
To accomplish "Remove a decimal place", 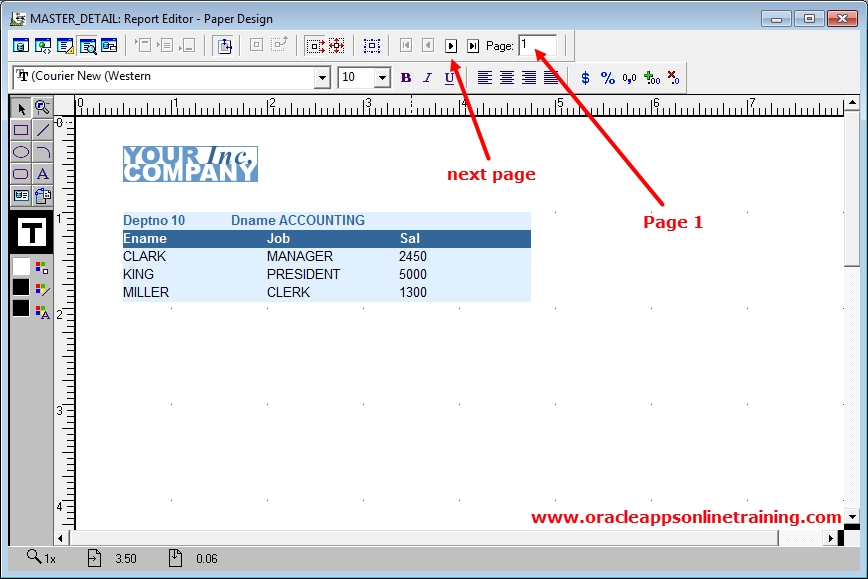I will pyautogui.click(x=673, y=77).
